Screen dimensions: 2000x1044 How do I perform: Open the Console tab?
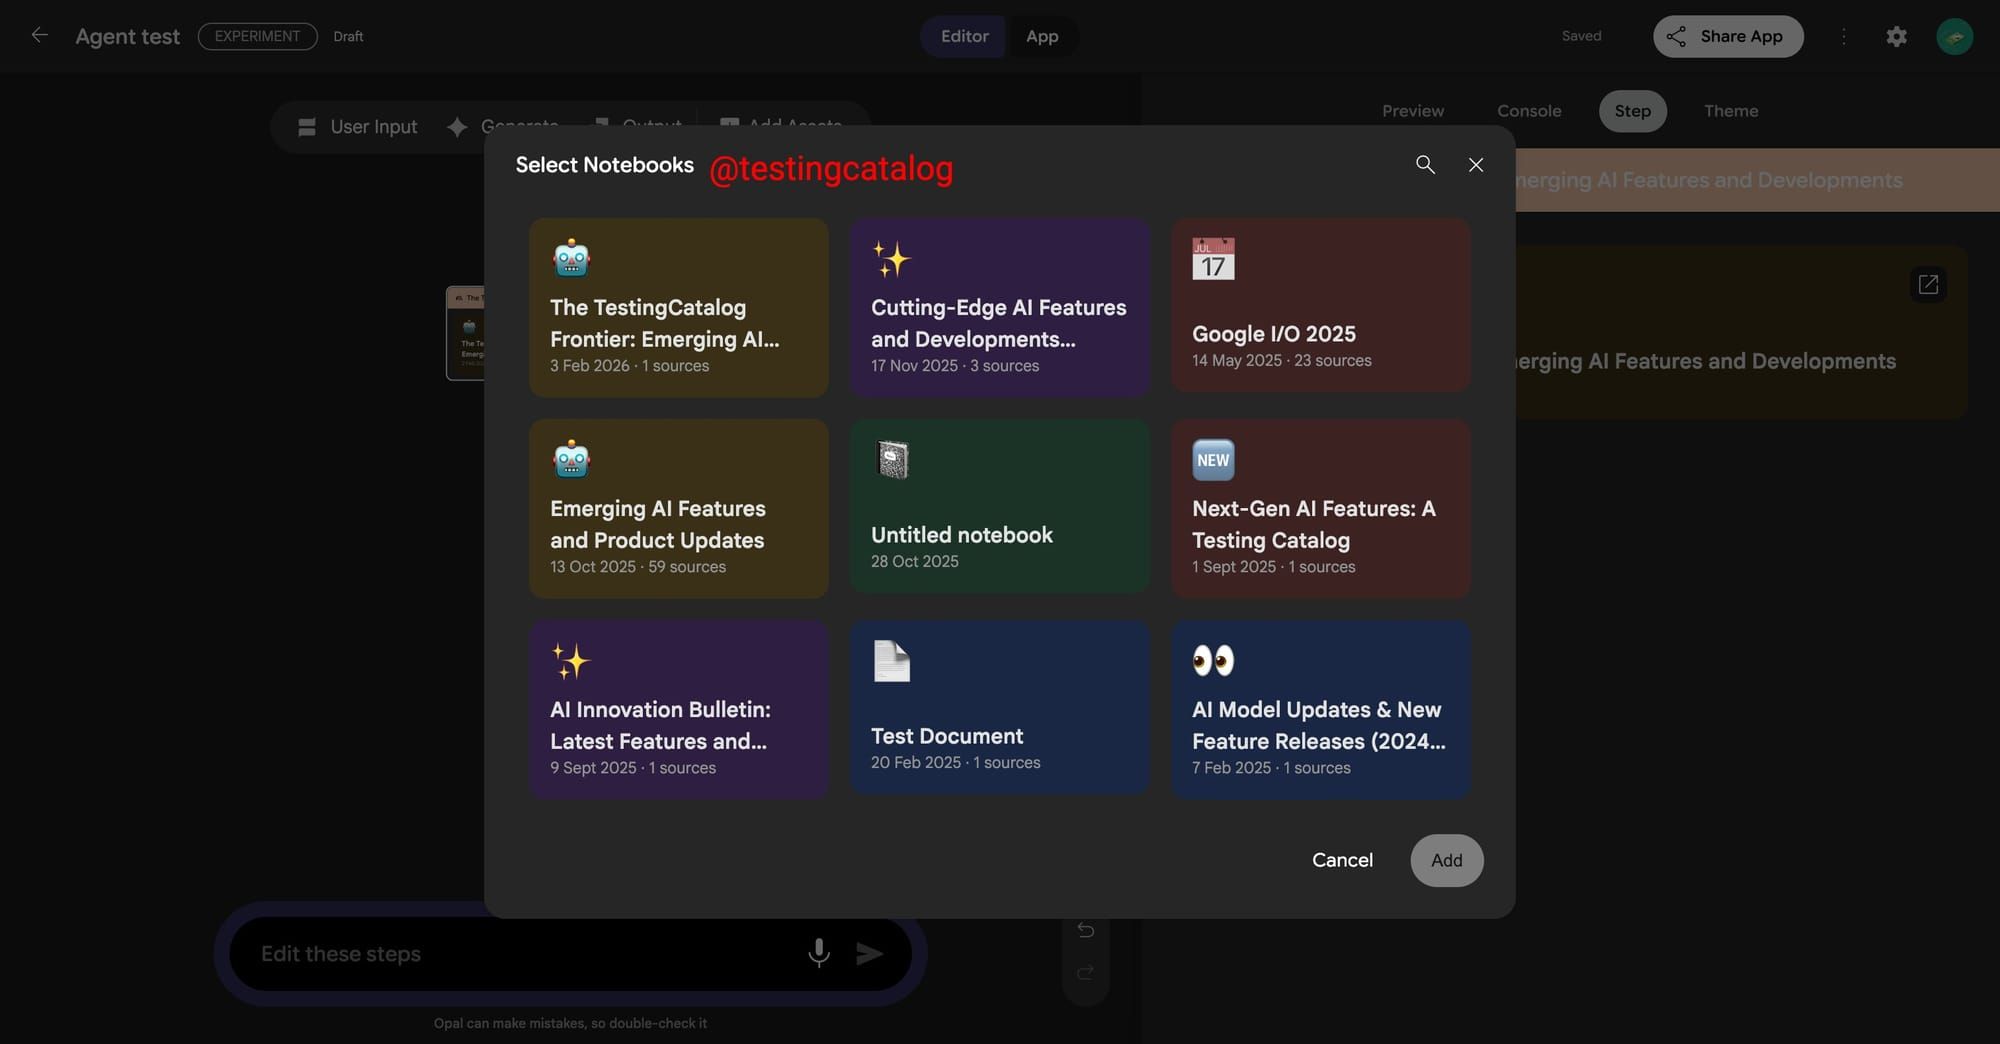click(1529, 111)
